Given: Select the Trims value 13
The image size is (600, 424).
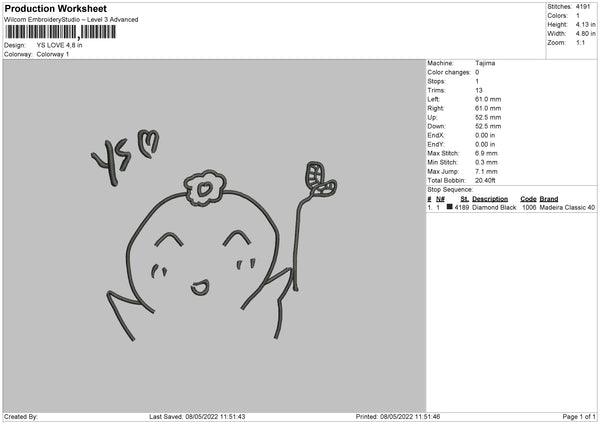Looking at the screenshot, I should pos(479,90).
